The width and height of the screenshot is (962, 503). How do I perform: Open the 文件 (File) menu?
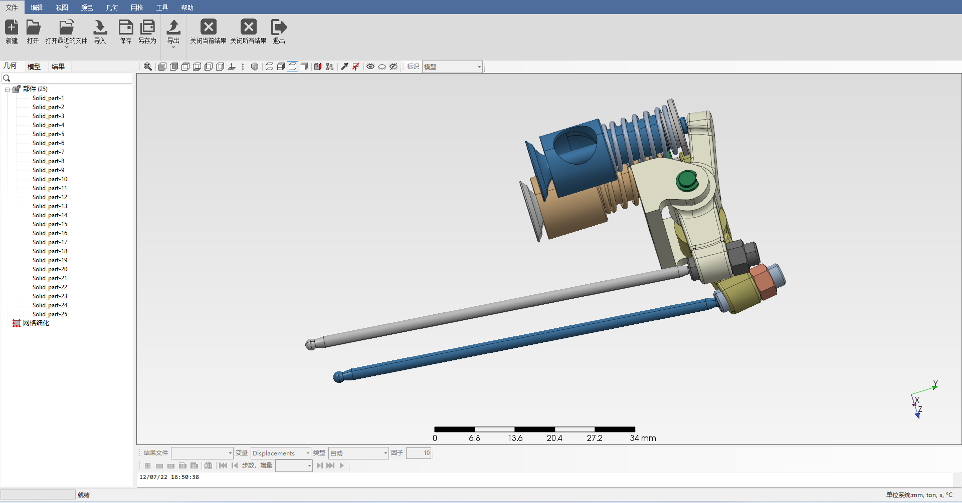(x=12, y=7)
